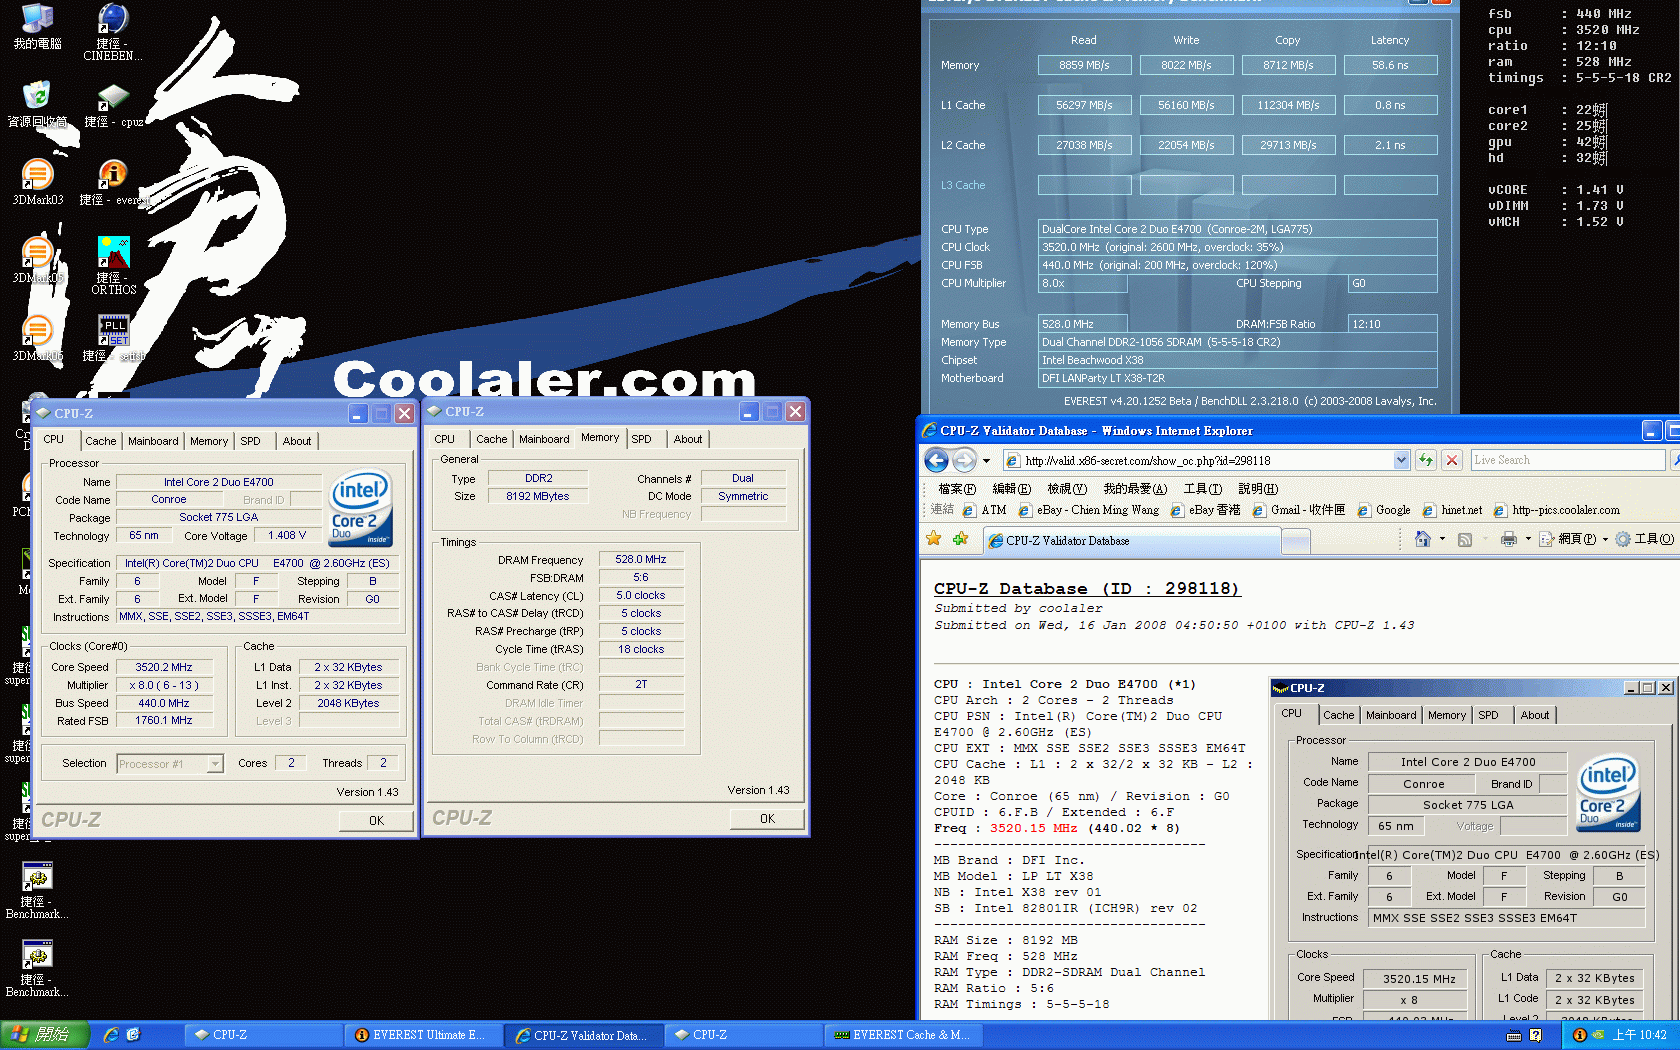Click the keyboard language bar tray icon
1680x1050 pixels.
(x=1514, y=1035)
